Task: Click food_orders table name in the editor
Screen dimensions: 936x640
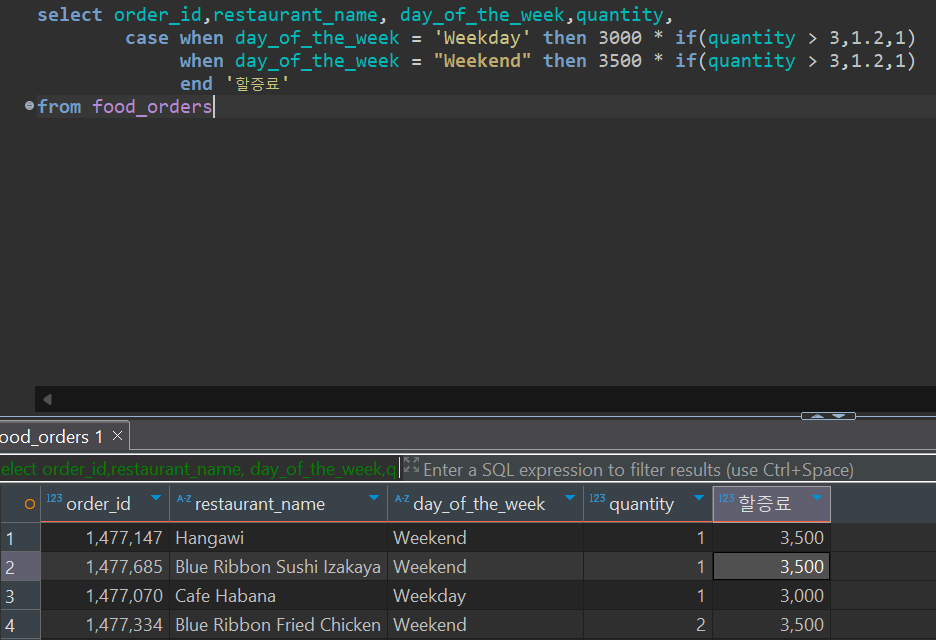Action: click(152, 107)
